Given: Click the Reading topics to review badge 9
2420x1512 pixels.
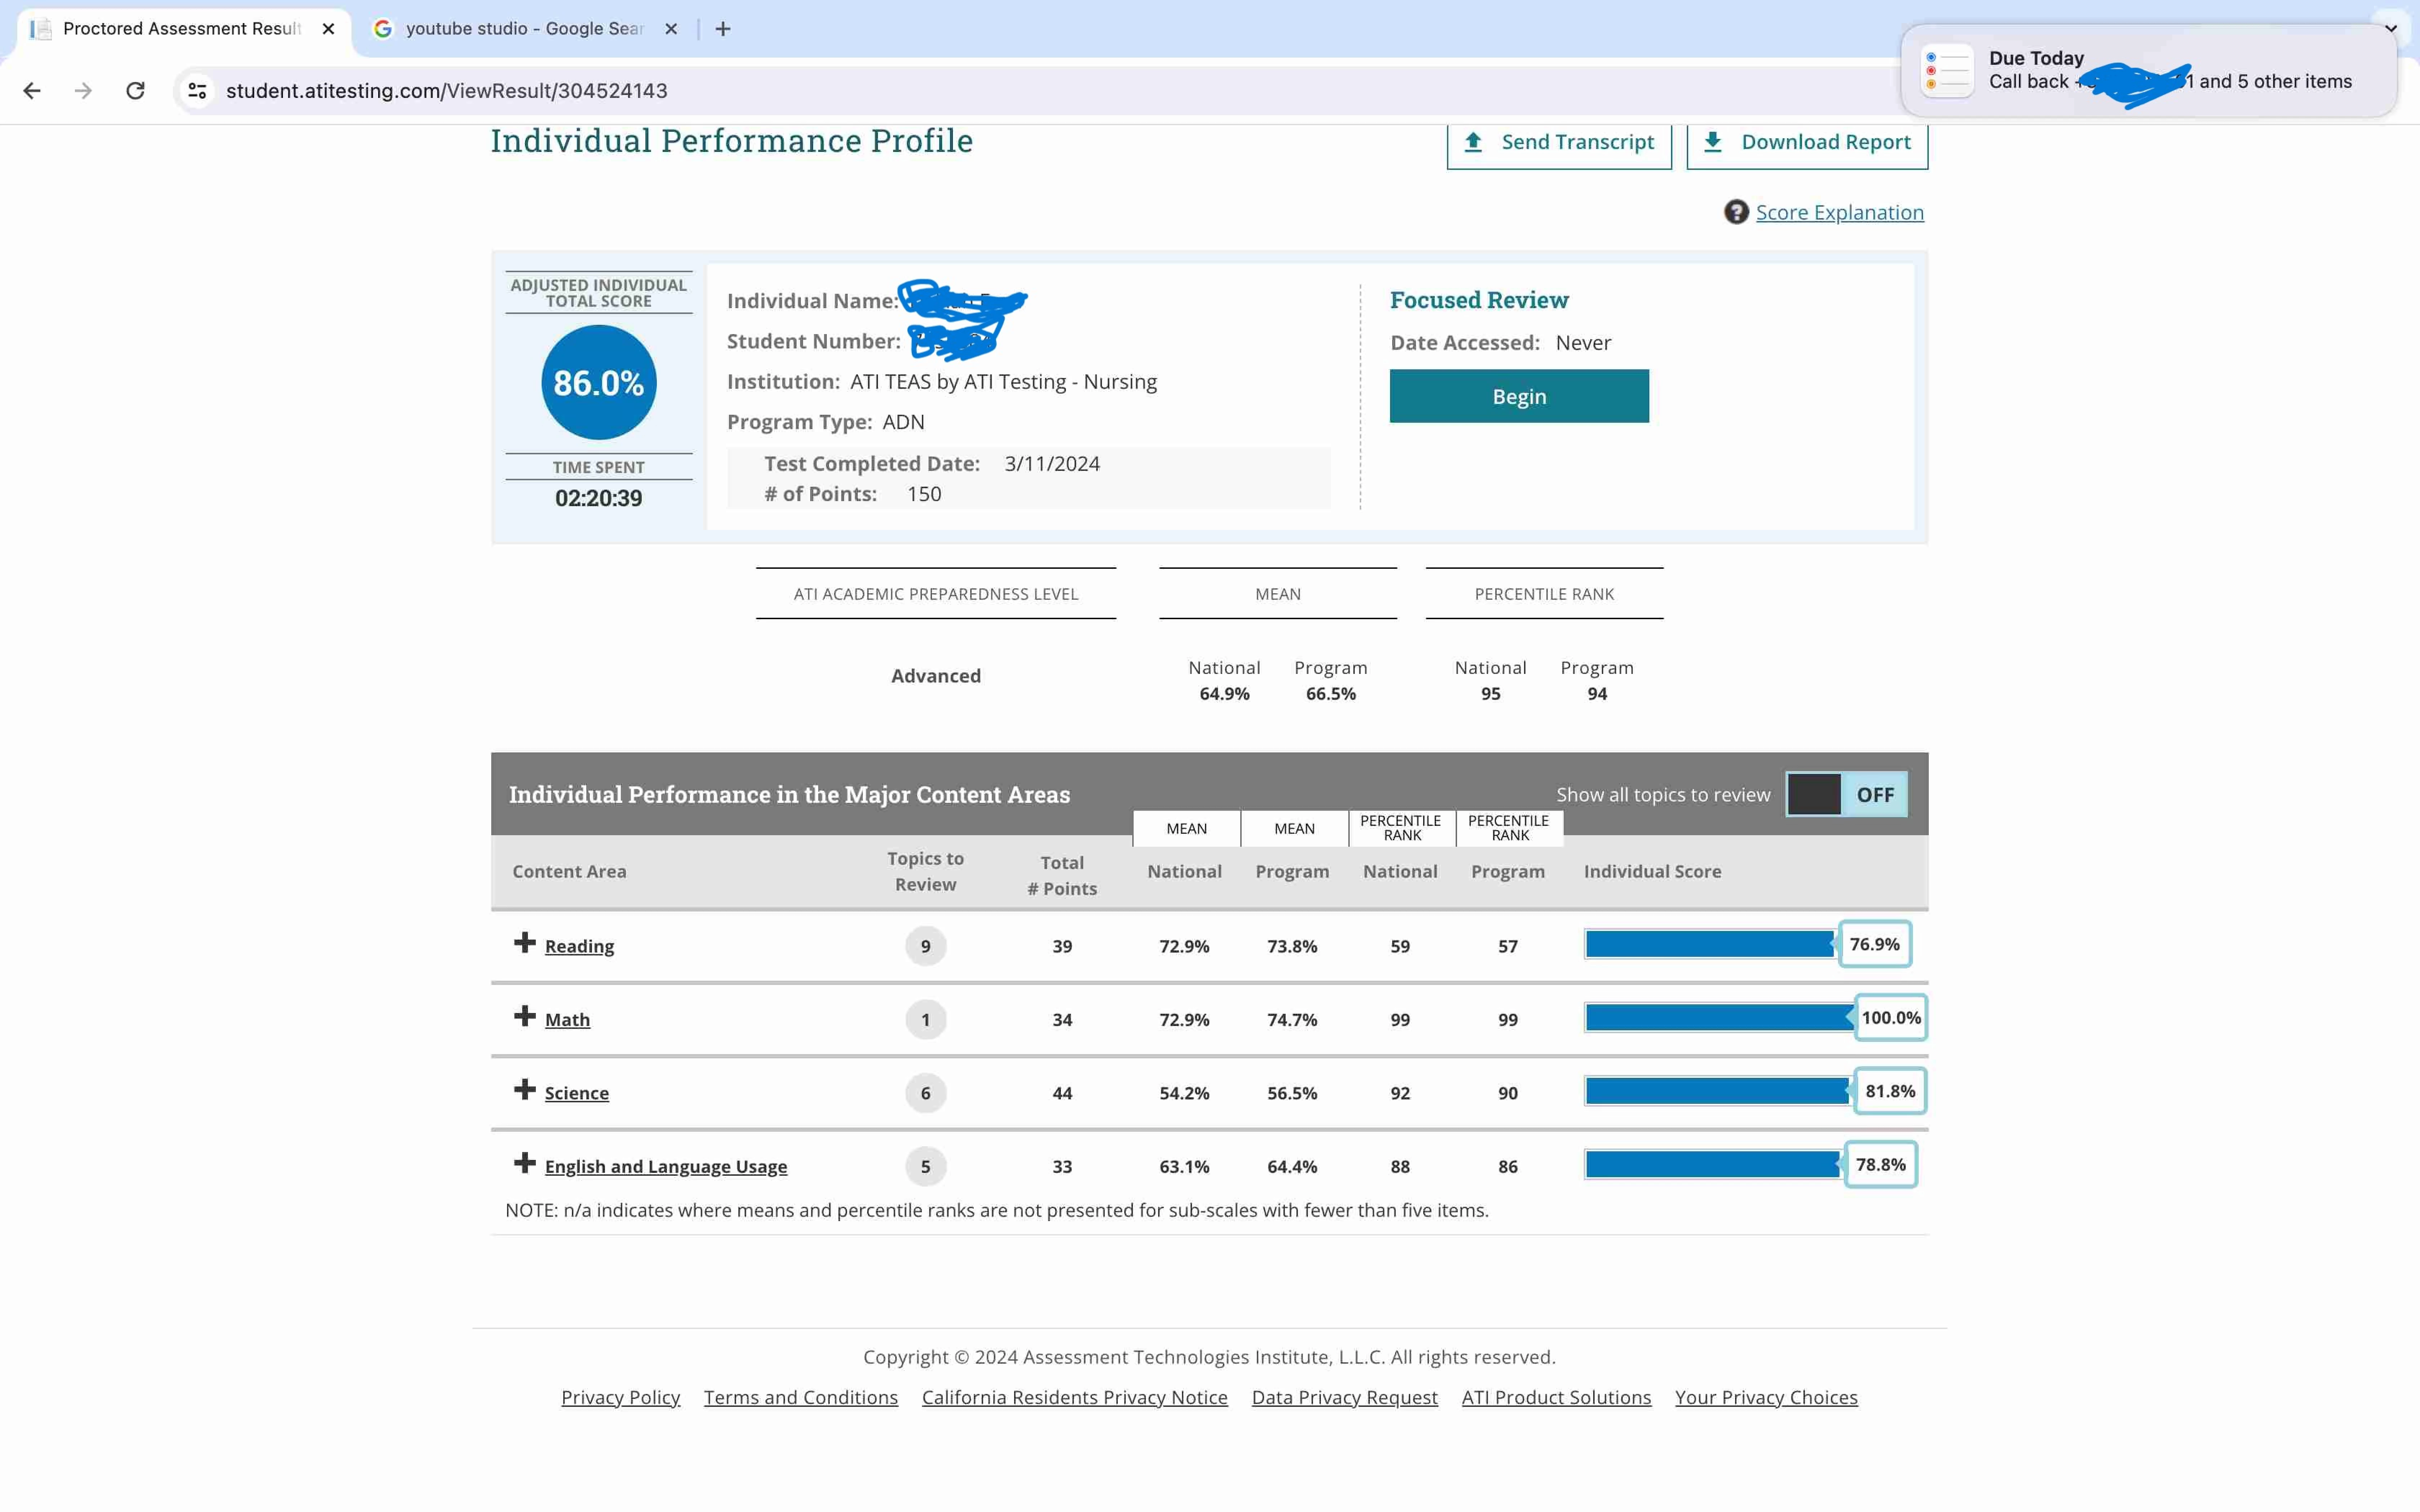Looking at the screenshot, I should point(926,946).
